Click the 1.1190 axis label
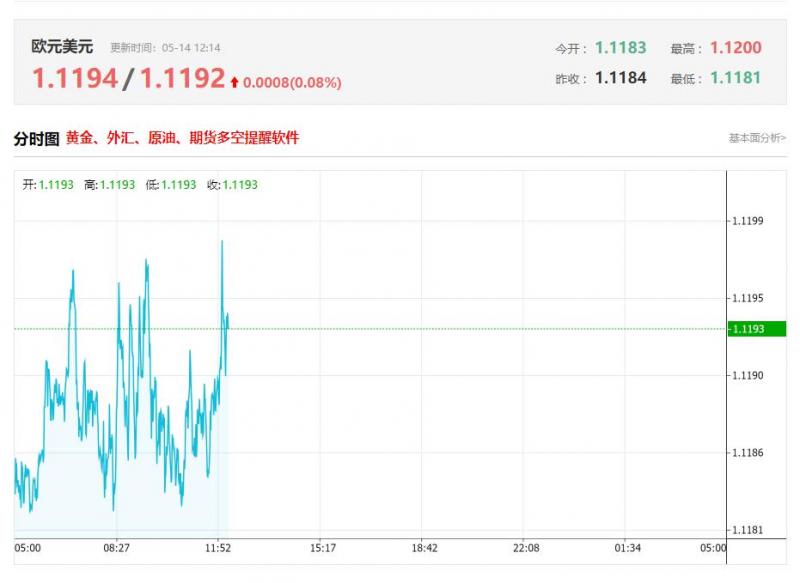Viewport: 800px width, 583px height. tap(747, 375)
